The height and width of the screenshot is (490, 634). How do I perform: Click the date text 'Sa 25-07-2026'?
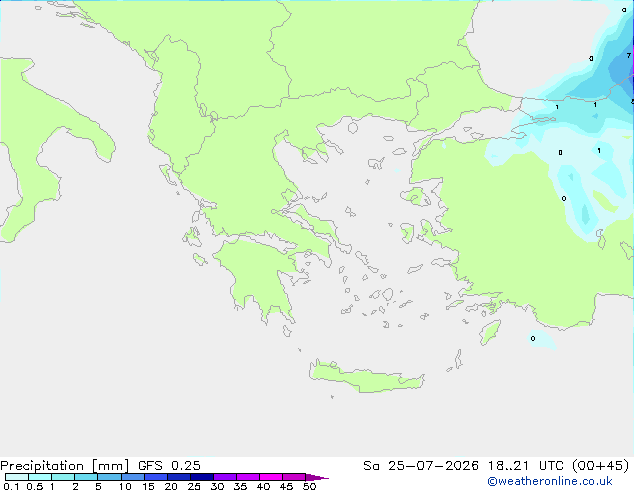point(421,466)
